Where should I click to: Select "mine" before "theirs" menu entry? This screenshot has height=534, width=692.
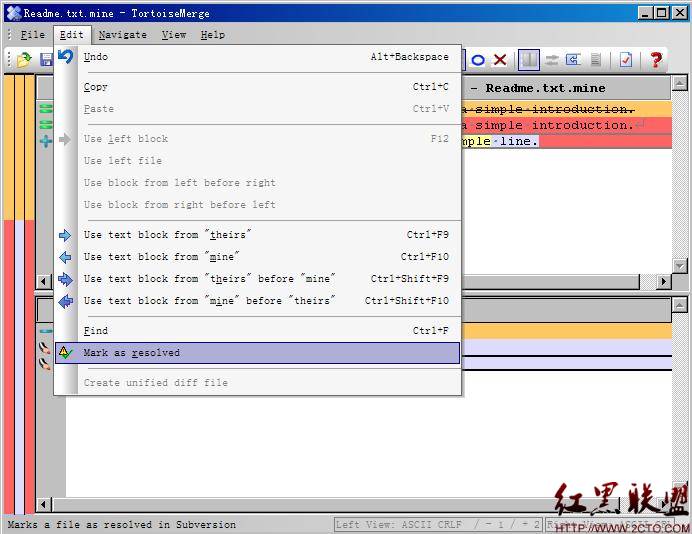coord(258,301)
